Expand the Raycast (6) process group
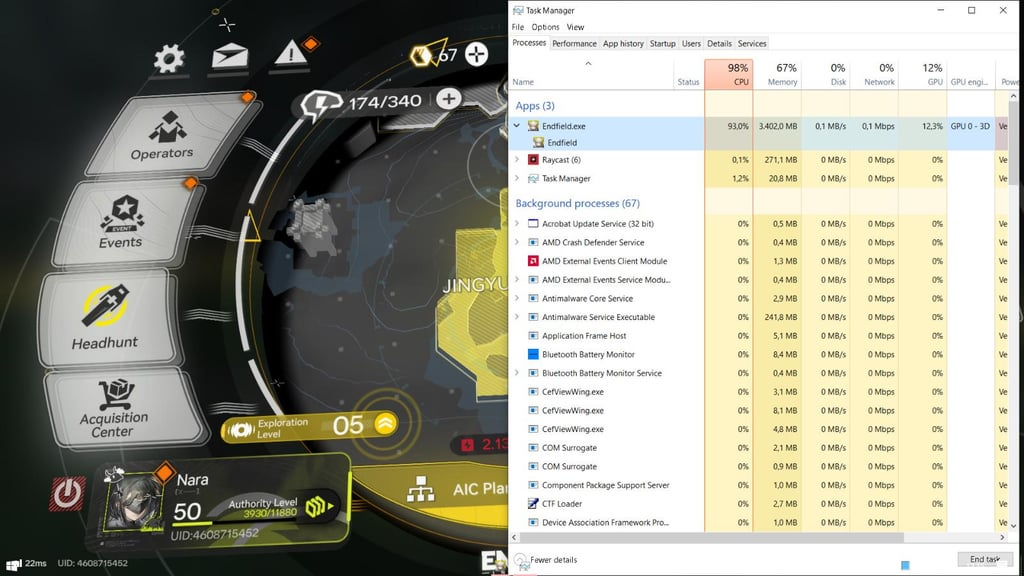1024x576 pixels. [517, 159]
